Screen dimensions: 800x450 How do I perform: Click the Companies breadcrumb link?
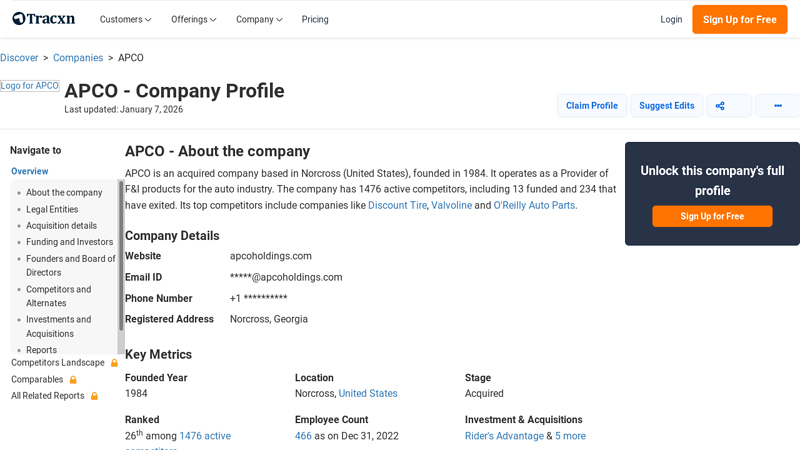[x=78, y=58]
